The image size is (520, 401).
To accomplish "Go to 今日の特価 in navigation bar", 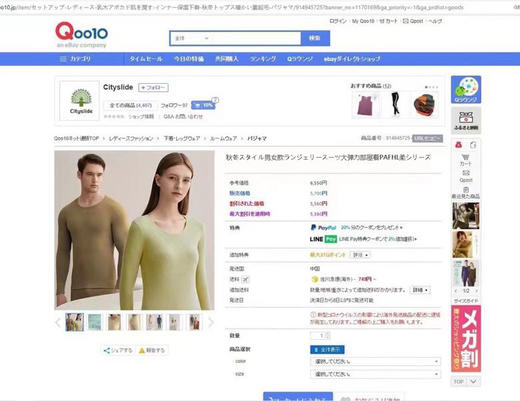I will 189,59.
